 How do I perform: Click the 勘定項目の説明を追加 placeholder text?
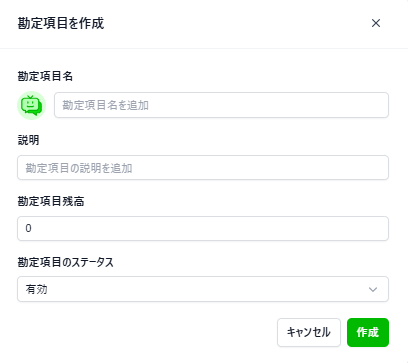79,168
